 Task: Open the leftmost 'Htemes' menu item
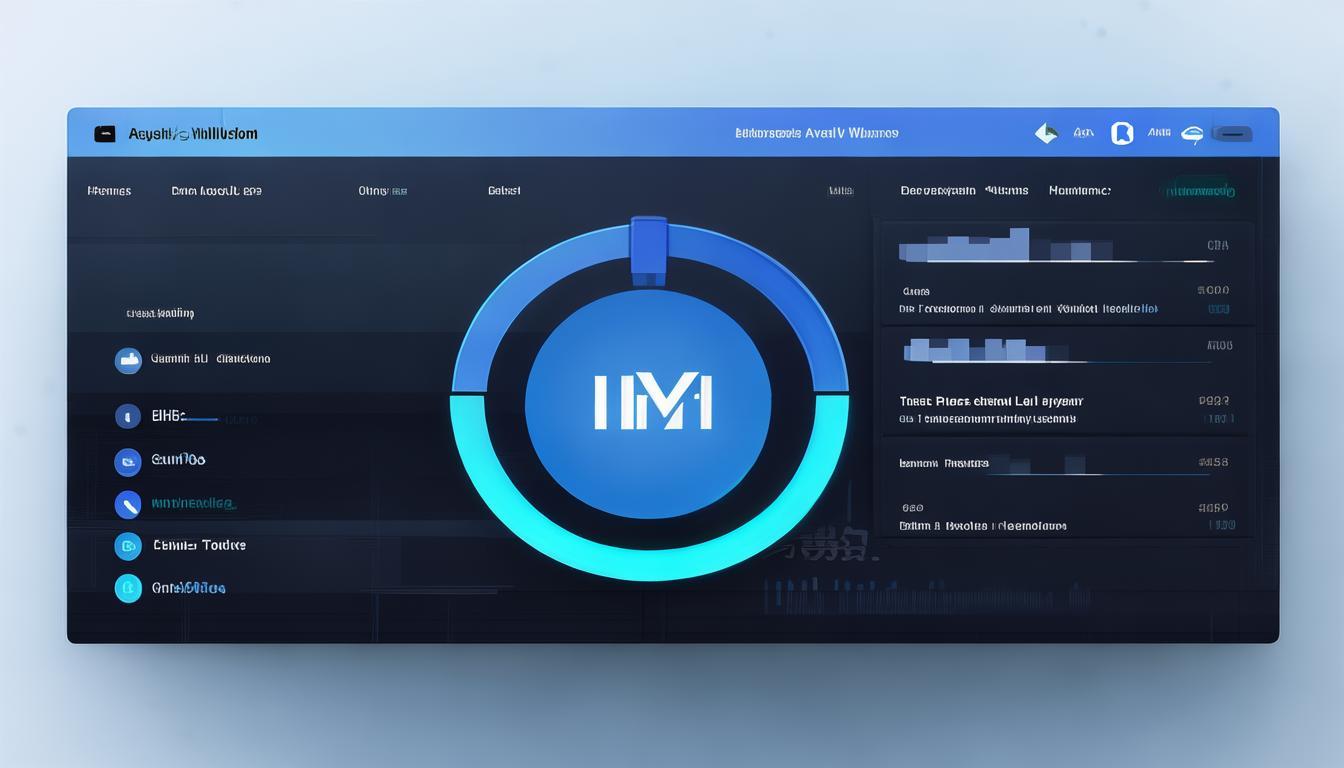pyautogui.click(x=109, y=190)
